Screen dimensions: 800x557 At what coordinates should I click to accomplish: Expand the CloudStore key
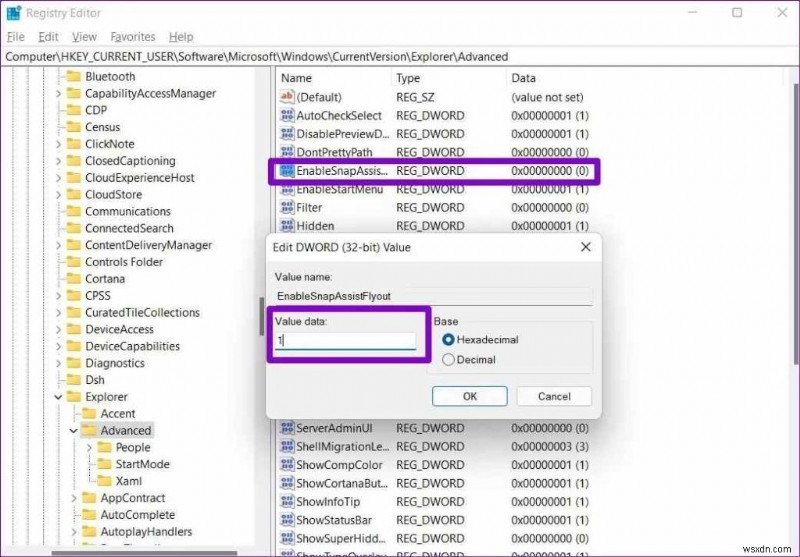click(x=58, y=194)
